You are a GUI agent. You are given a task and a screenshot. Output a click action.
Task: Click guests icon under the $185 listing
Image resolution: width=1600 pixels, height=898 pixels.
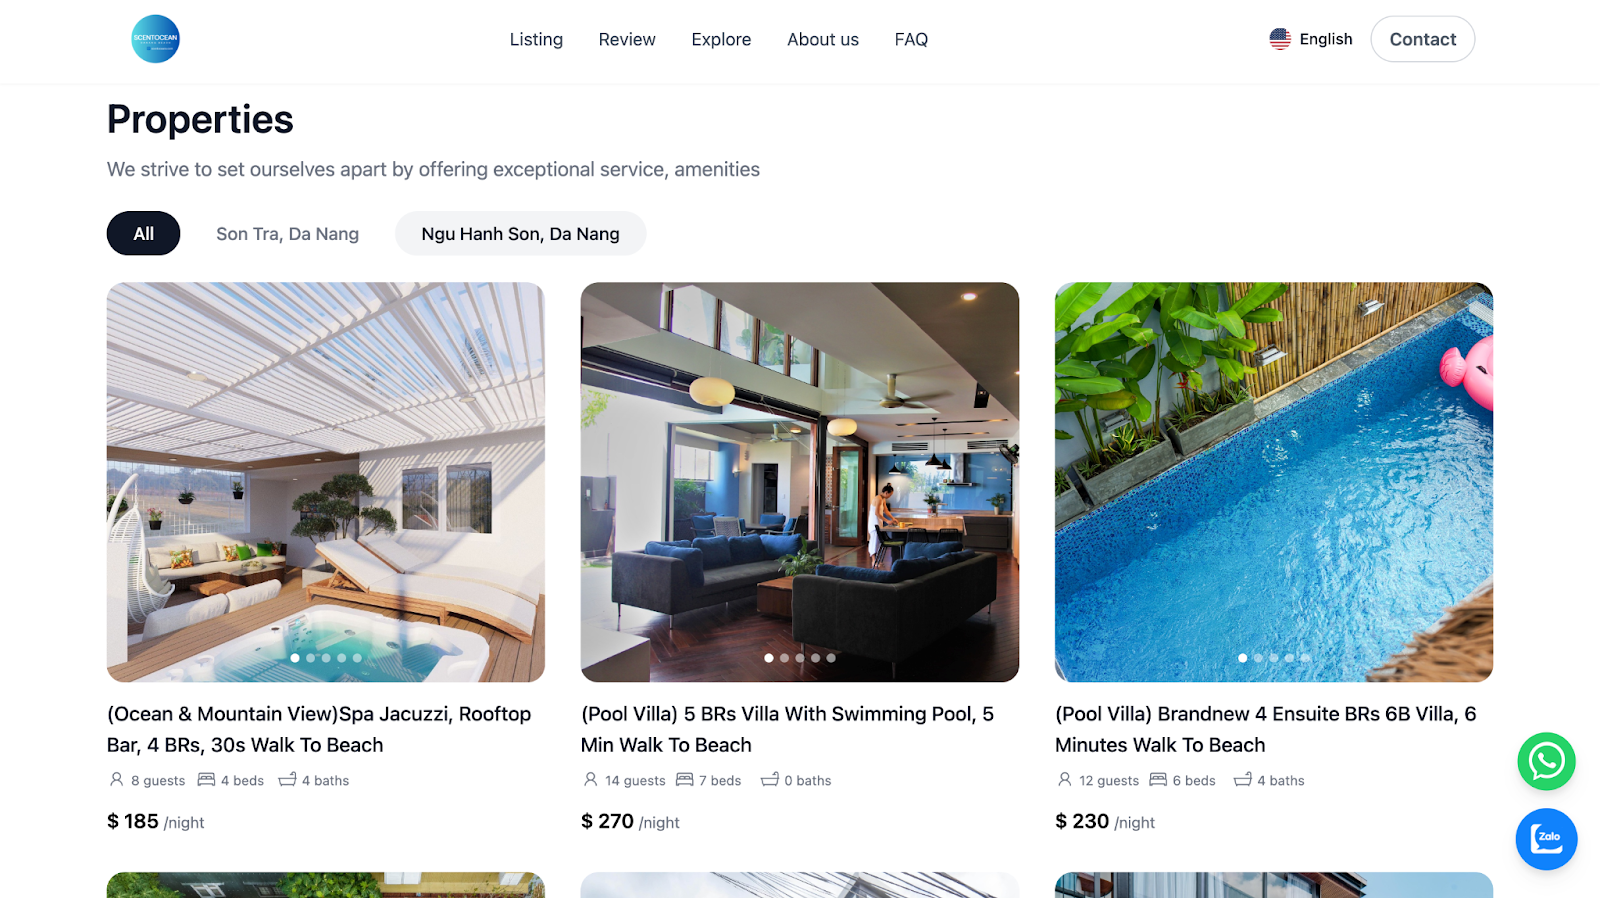pos(117,779)
